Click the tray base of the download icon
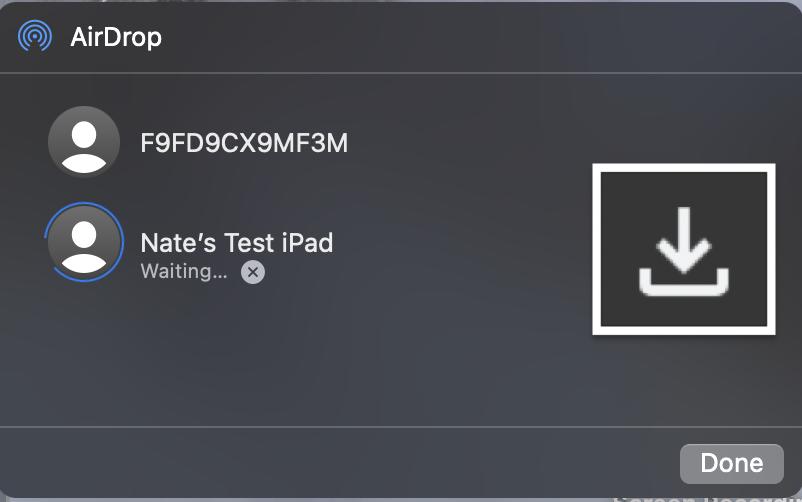Viewport: 802px width, 502px height. click(685, 284)
